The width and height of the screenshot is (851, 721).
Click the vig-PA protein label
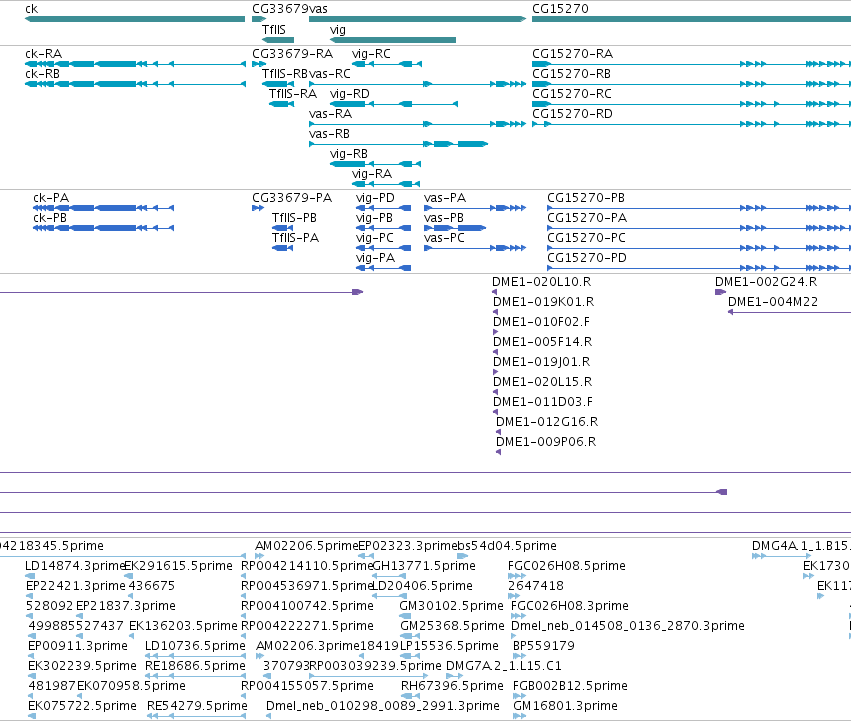[x=376, y=258]
